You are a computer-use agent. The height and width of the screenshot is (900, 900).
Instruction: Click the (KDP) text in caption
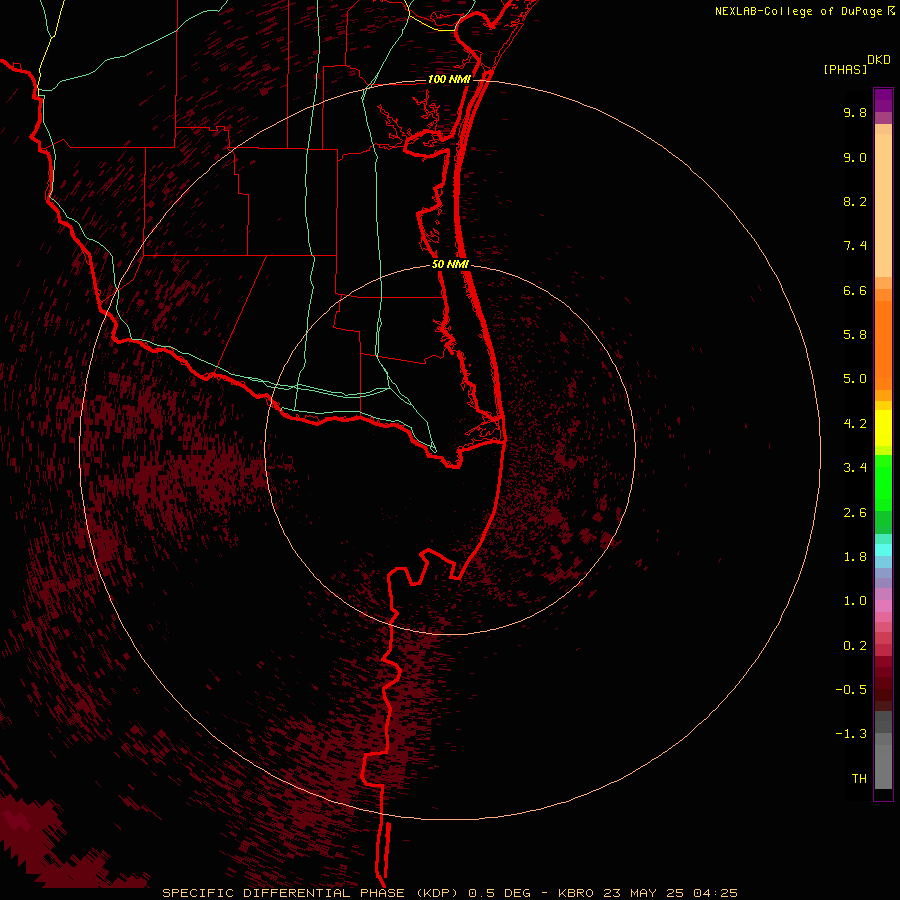coord(437,893)
